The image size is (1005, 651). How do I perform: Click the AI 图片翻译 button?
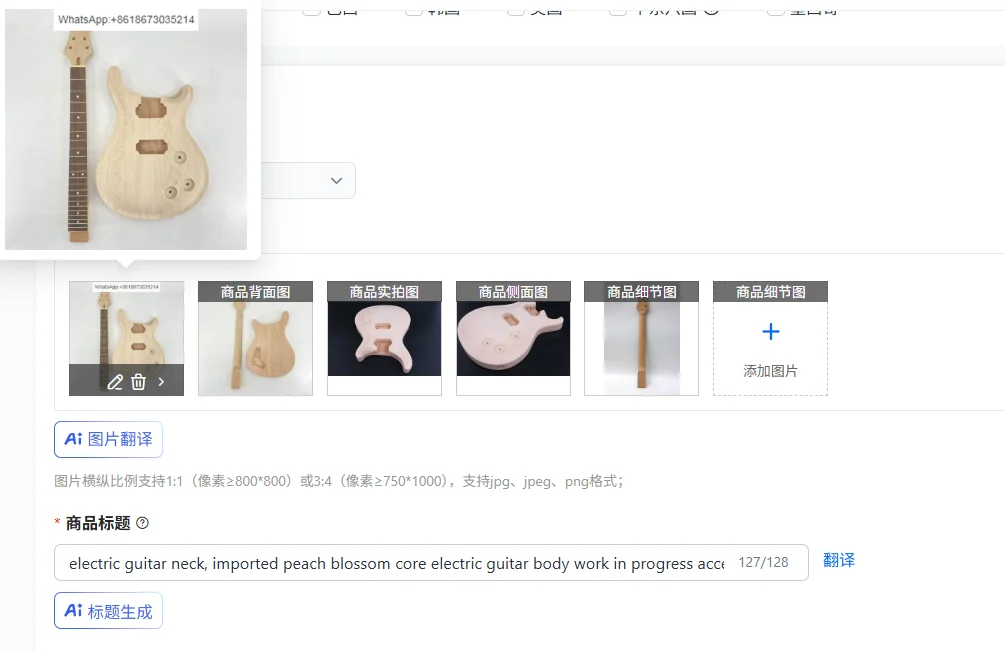(x=108, y=440)
